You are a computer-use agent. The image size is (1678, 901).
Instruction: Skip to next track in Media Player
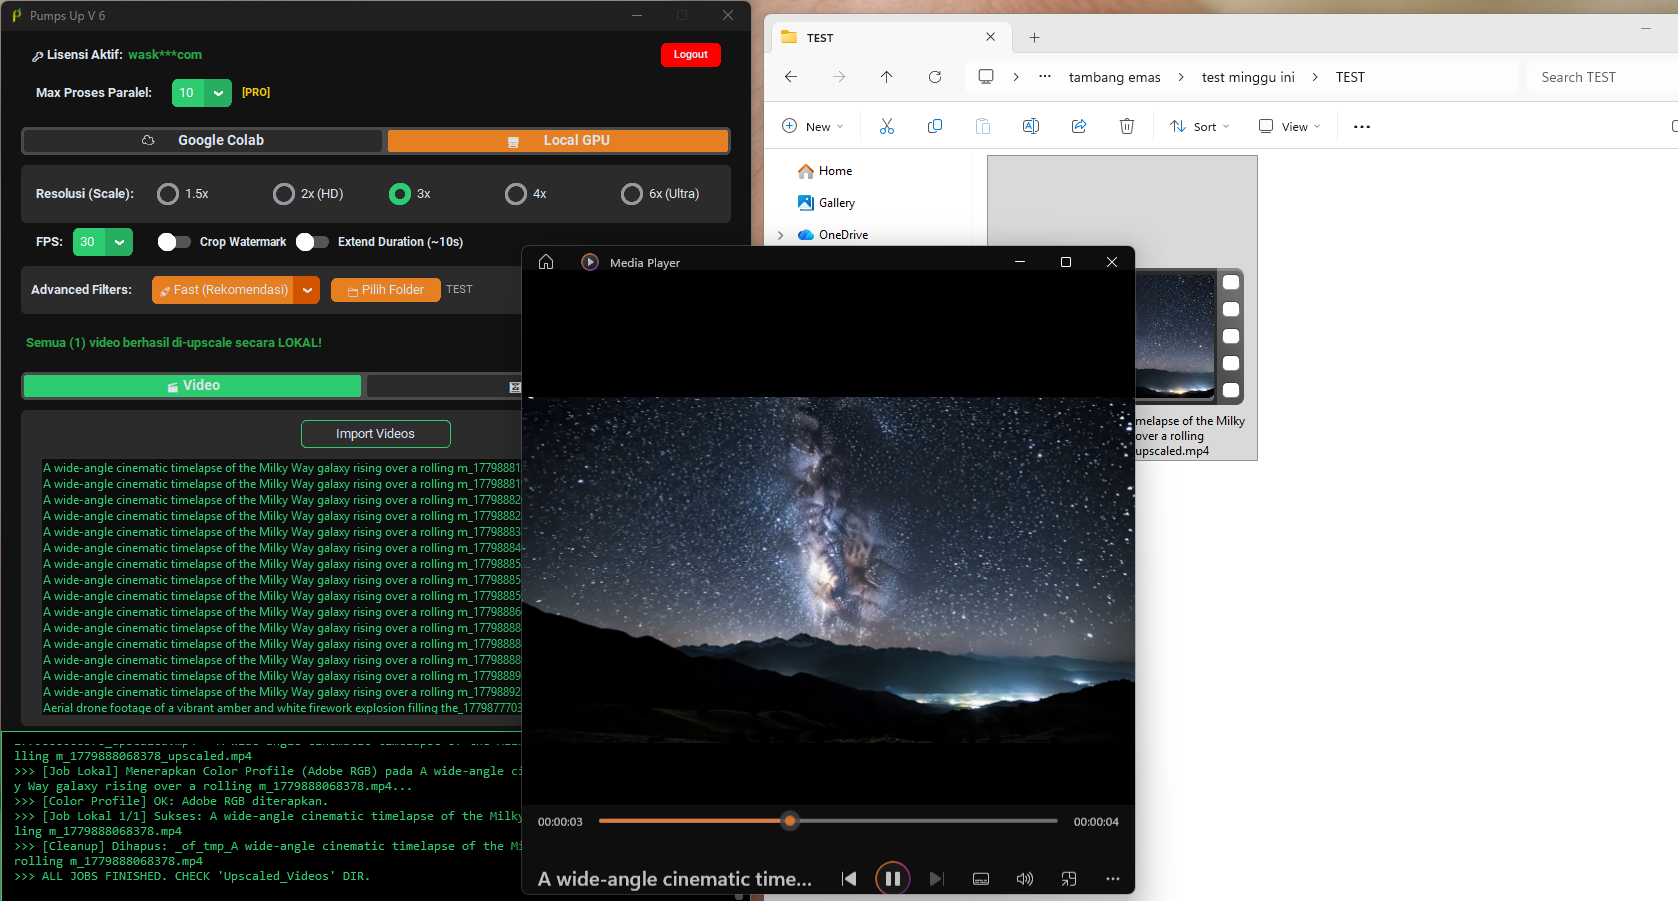[x=937, y=879]
